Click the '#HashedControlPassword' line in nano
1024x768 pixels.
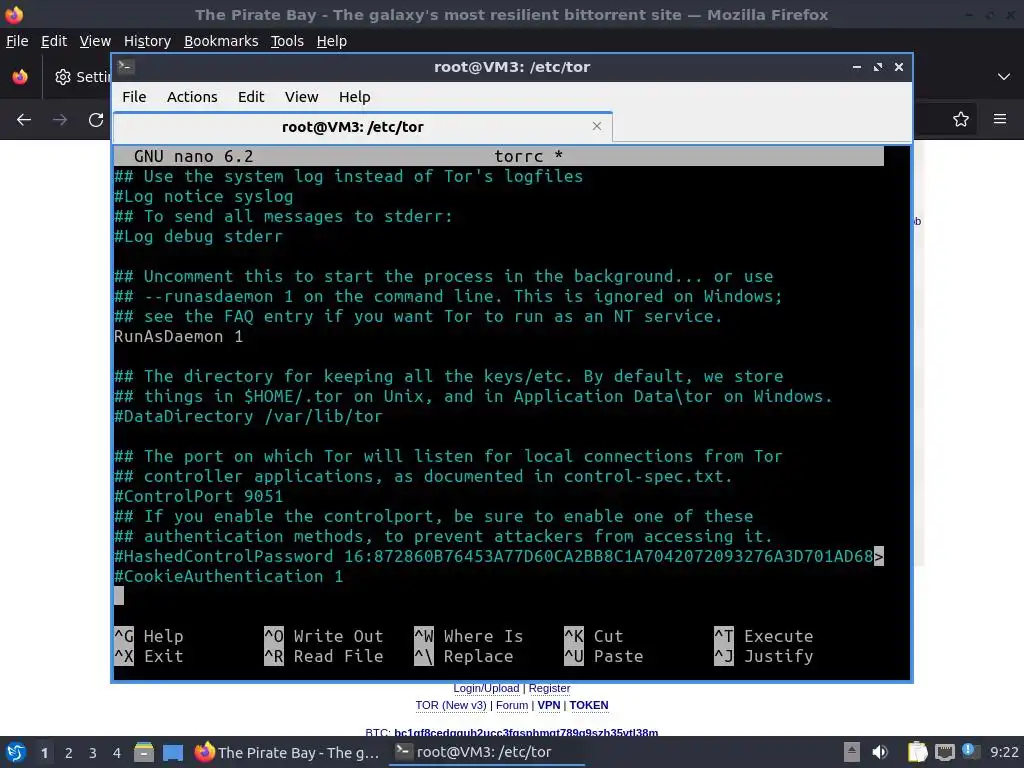pyautogui.click(x=498, y=556)
